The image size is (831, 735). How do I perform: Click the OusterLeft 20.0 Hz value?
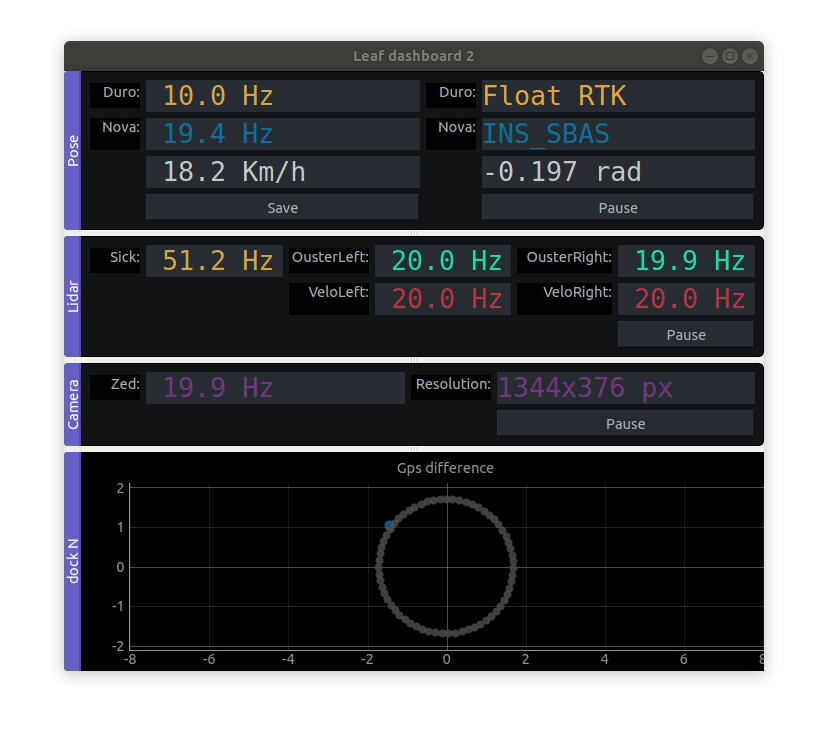click(443, 261)
